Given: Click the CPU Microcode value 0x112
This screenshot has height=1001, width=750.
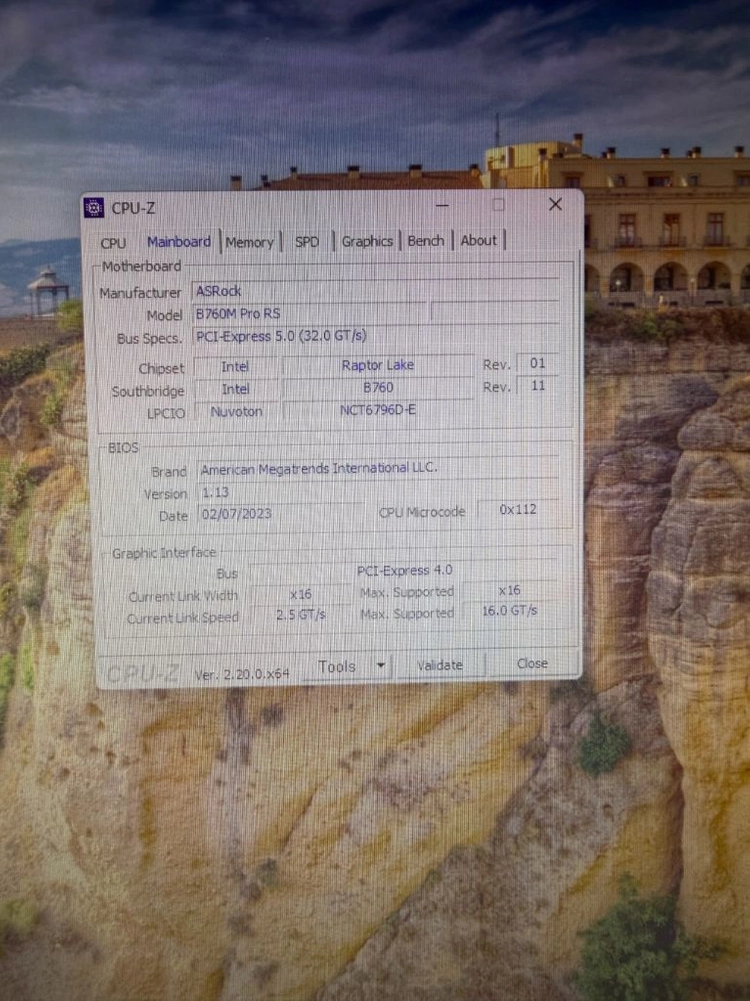Looking at the screenshot, I should tap(518, 509).
